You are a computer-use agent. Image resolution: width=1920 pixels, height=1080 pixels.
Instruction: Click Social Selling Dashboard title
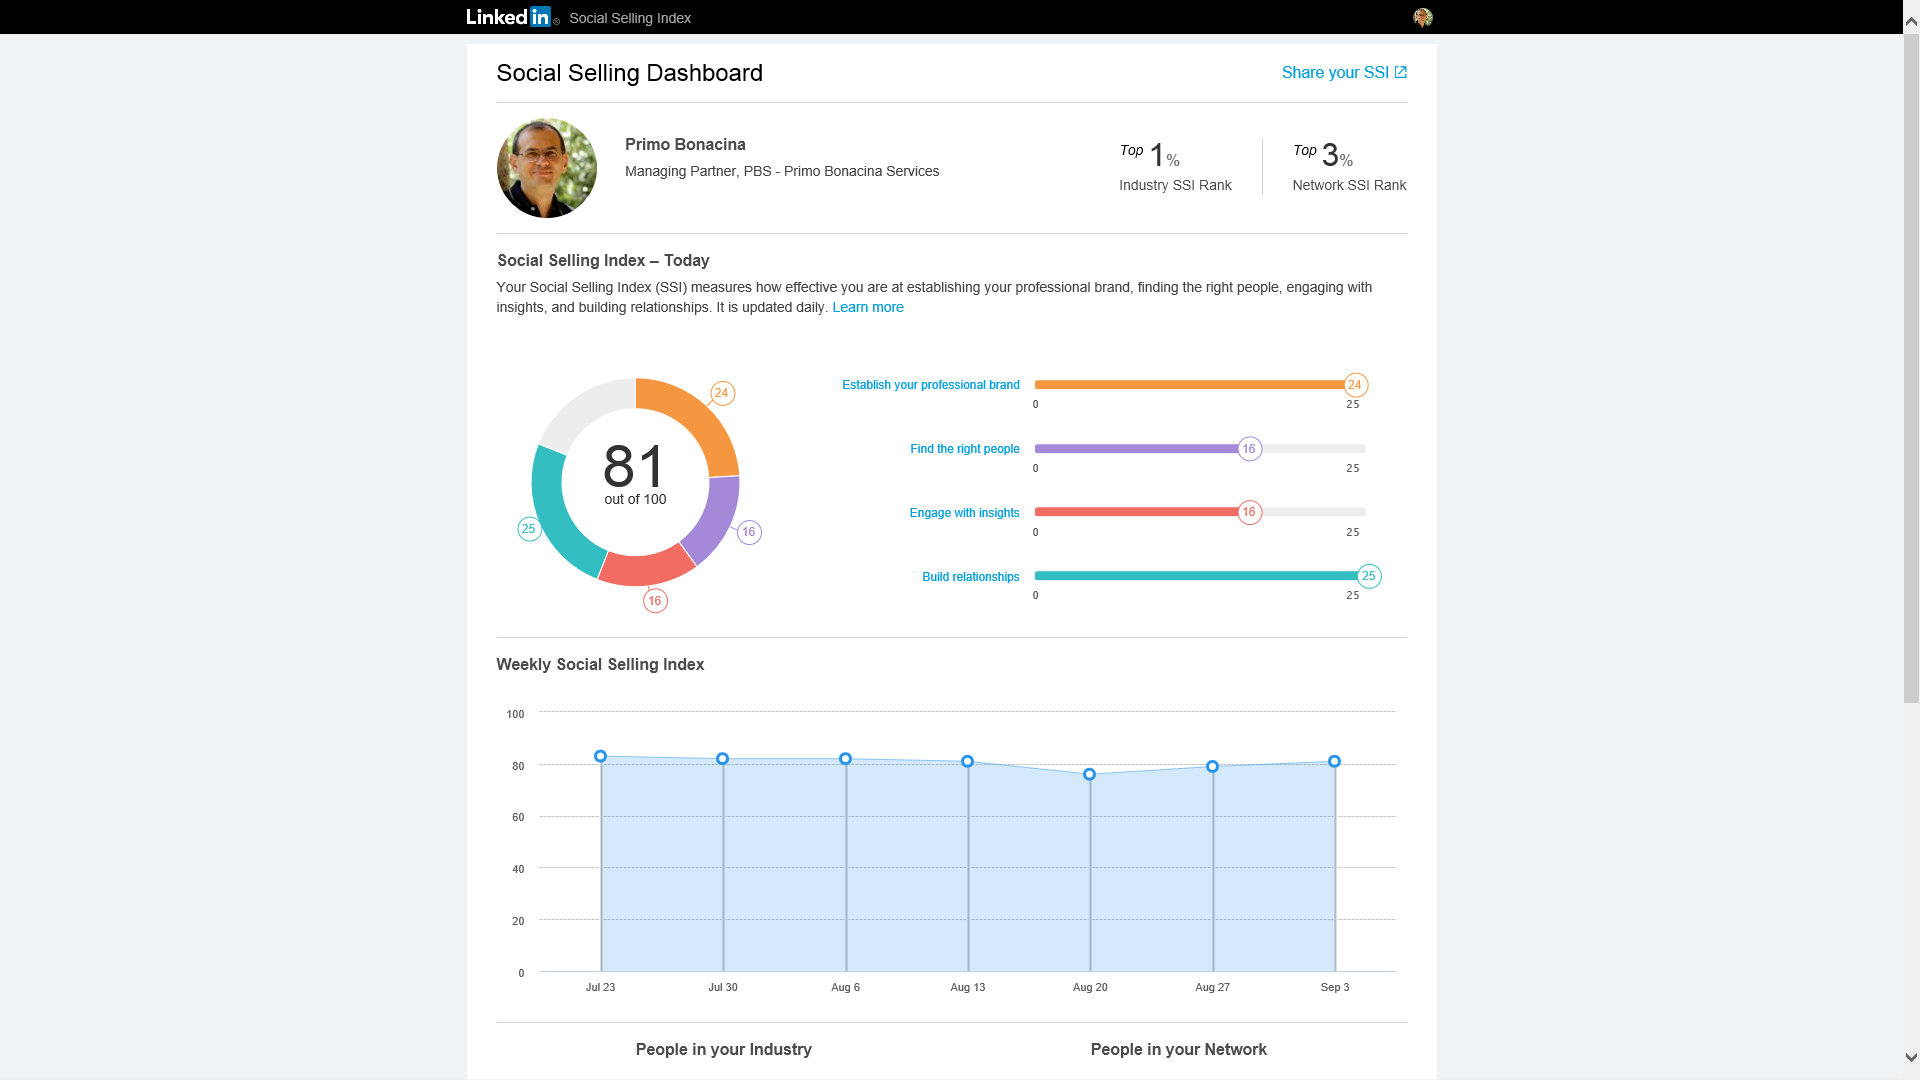click(630, 73)
